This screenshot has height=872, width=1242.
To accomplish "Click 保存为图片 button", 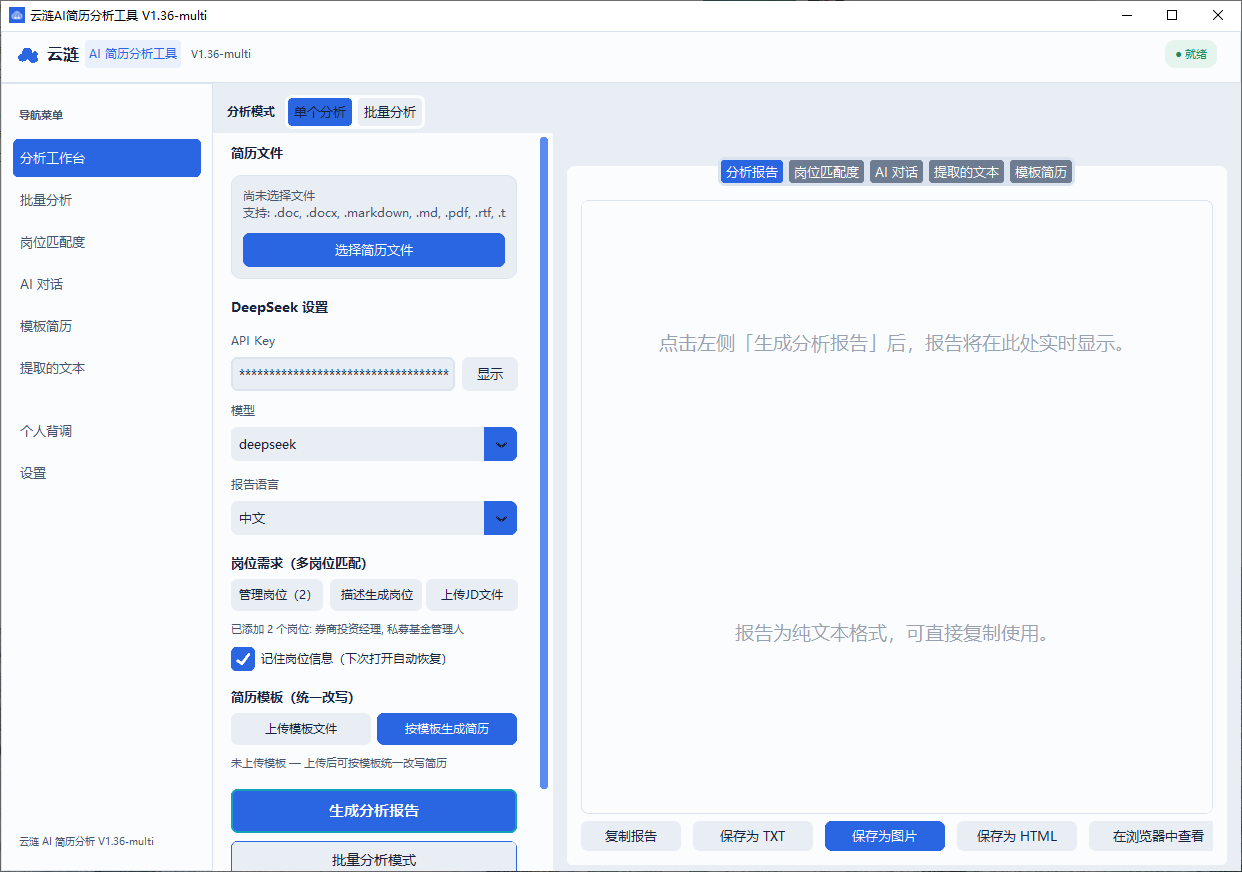I will pyautogui.click(x=885, y=836).
